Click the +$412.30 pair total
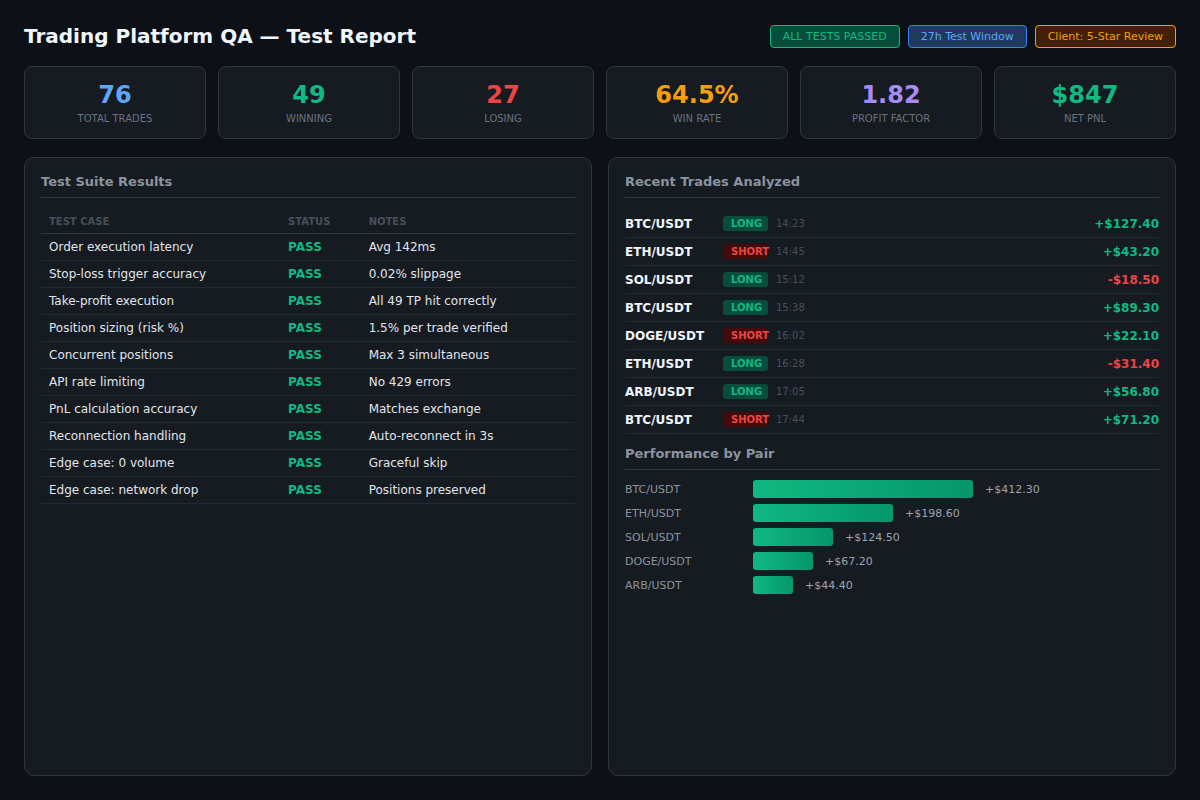1200x800 pixels. pyautogui.click(x=1012, y=489)
